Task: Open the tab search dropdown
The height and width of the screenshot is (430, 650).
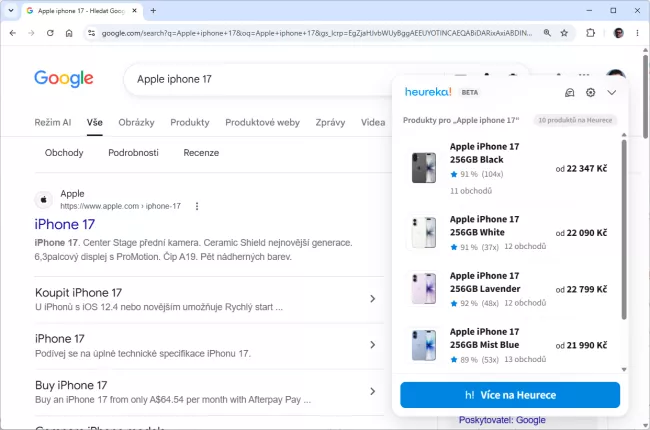Action: [11, 11]
